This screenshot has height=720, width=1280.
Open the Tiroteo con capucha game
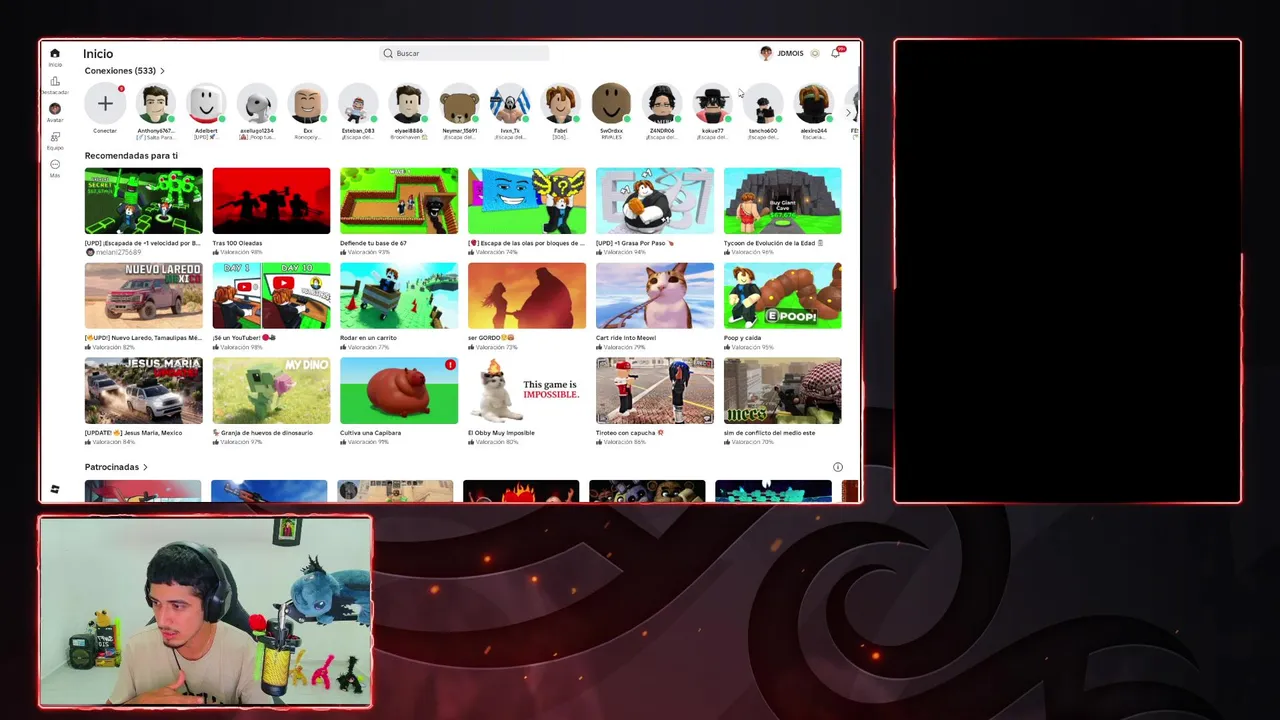655,391
